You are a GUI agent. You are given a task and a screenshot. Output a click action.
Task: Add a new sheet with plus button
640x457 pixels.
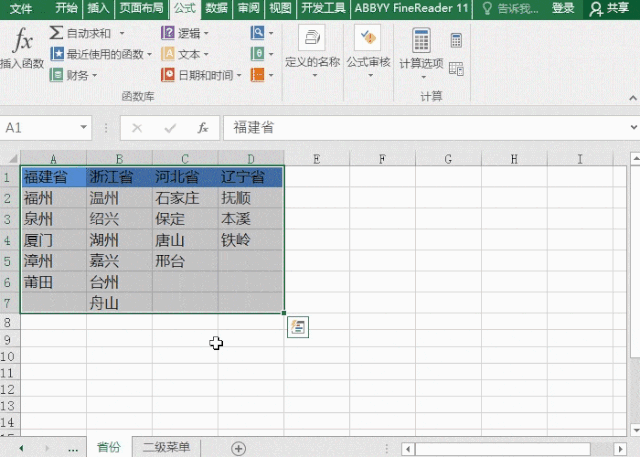[238, 448]
